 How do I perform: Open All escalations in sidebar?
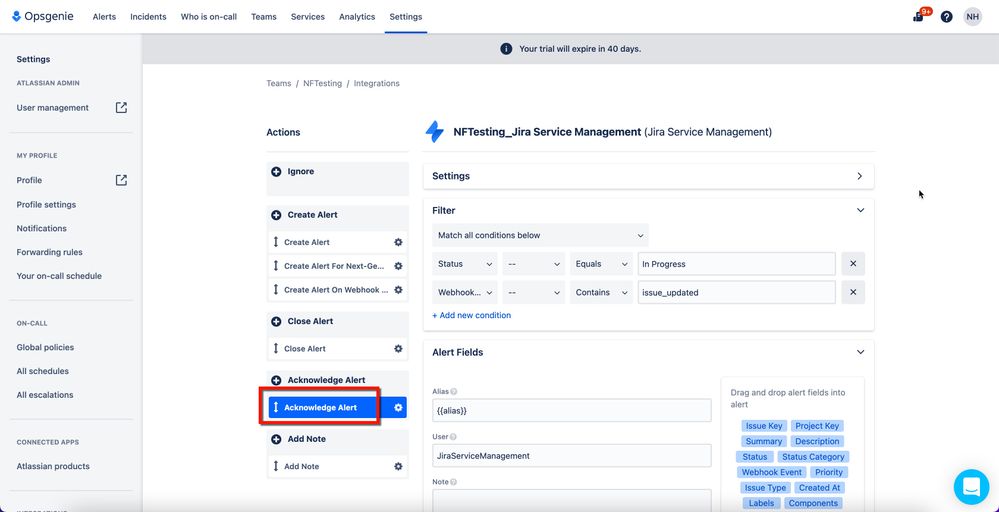(x=45, y=395)
